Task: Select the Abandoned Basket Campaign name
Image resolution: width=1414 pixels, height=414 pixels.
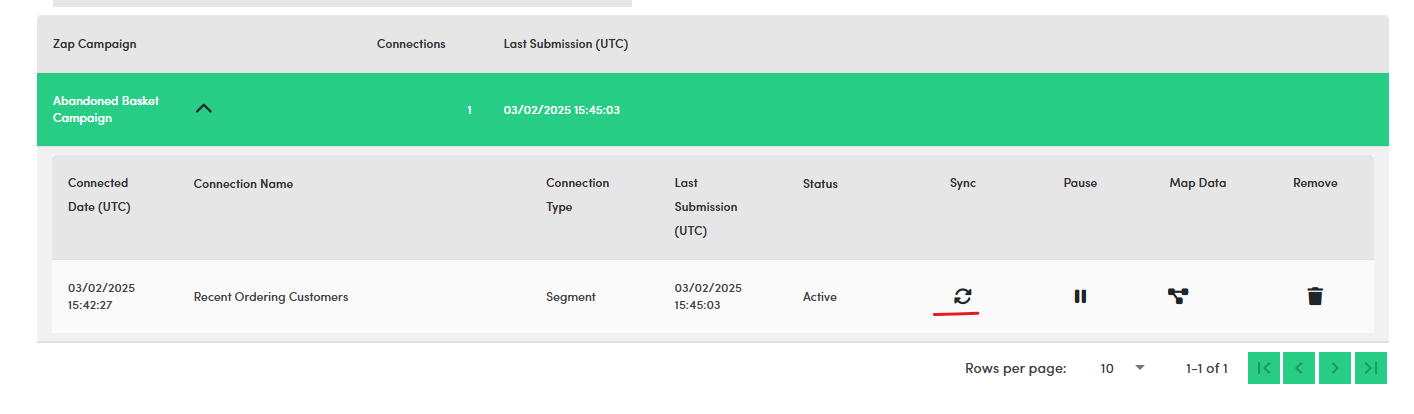Action: click(105, 109)
